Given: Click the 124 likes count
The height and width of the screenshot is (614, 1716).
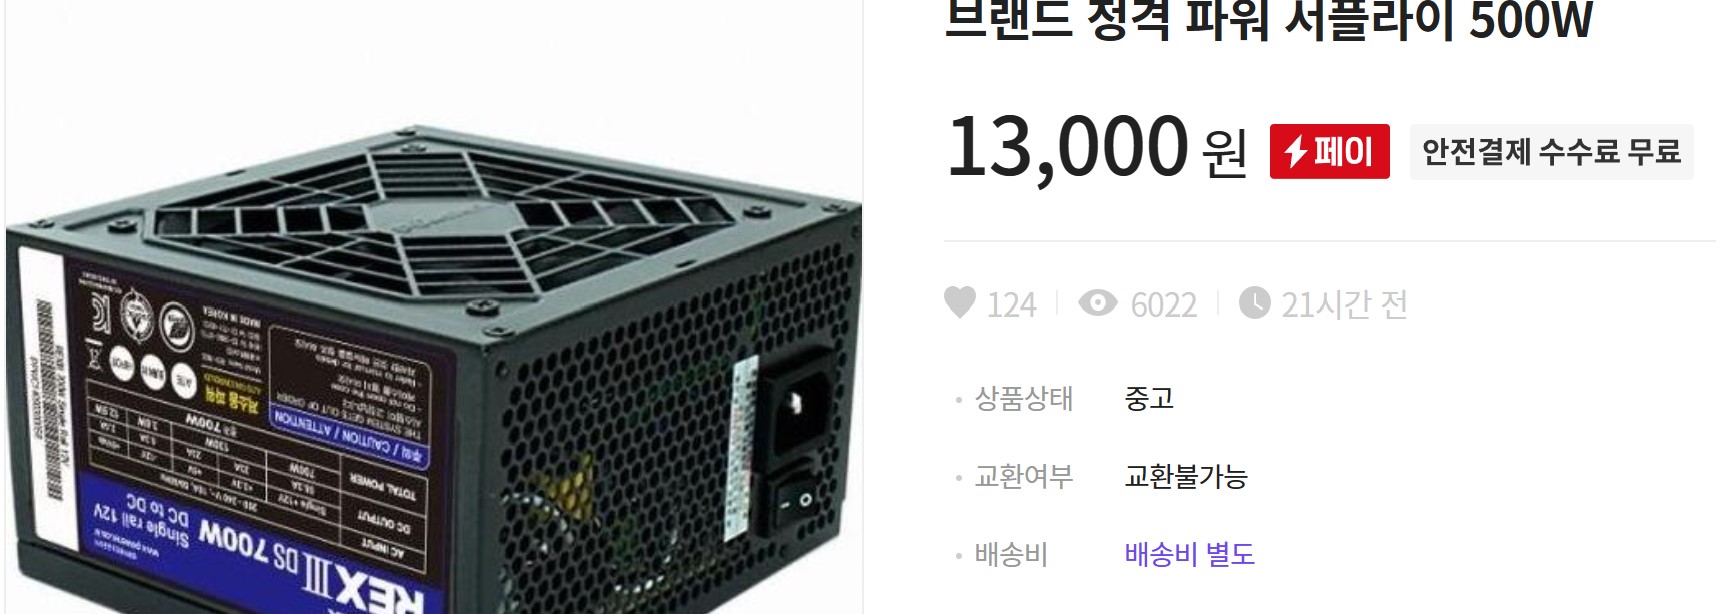Looking at the screenshot, I should [x=1012, y=304].
